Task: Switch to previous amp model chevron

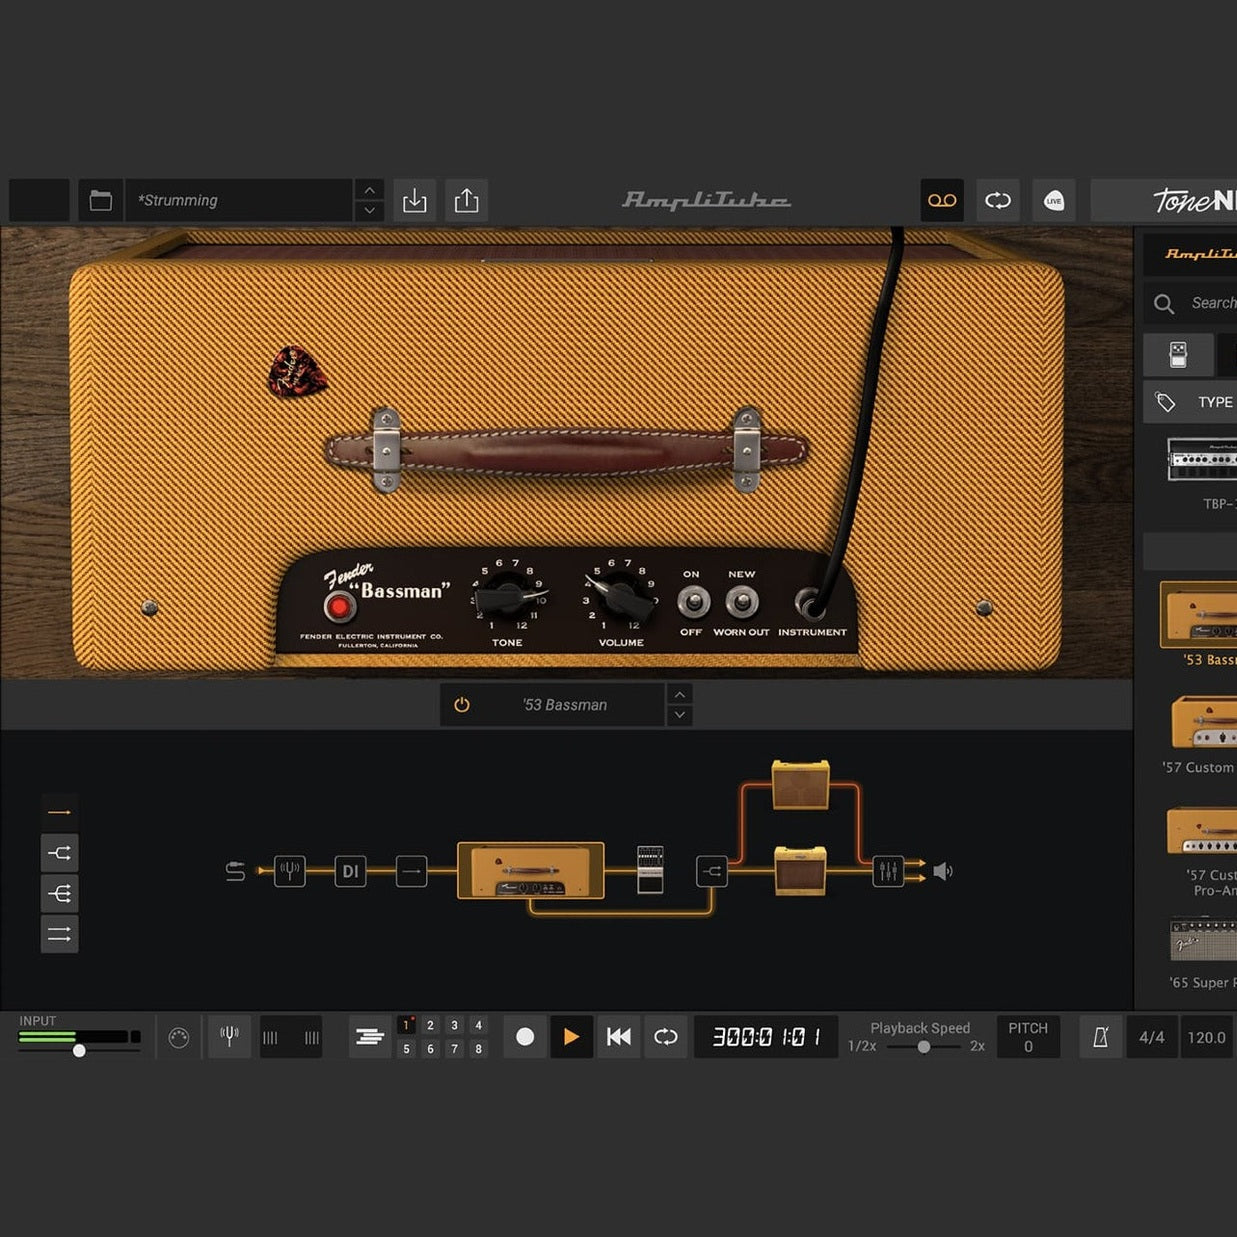Action: coord(680,695)
